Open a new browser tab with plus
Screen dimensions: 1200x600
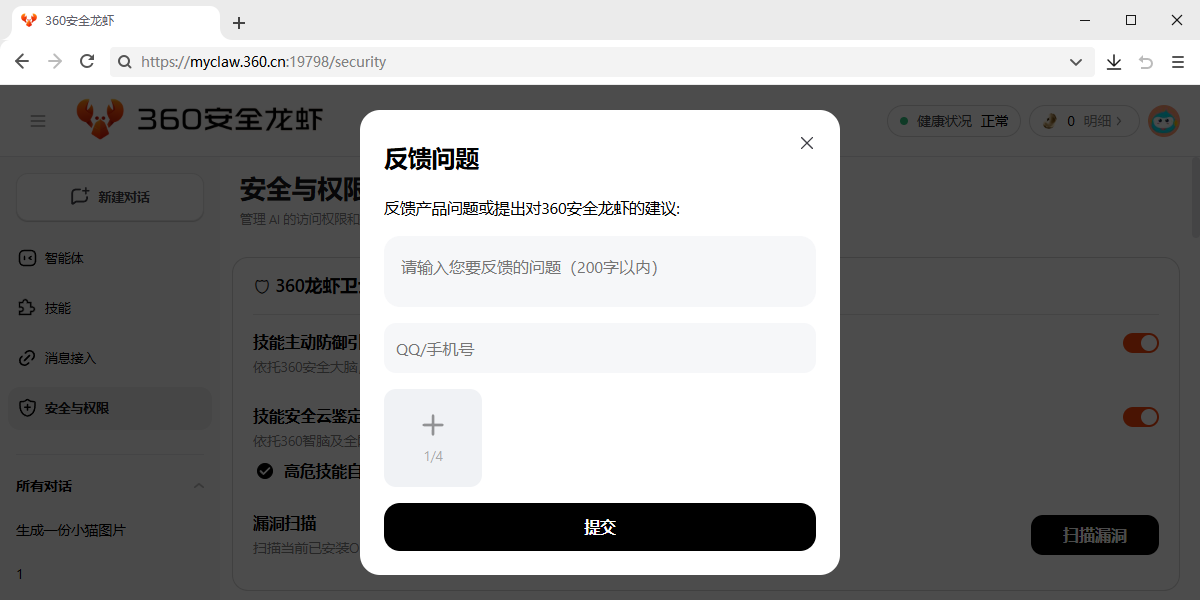pos(238,22)
